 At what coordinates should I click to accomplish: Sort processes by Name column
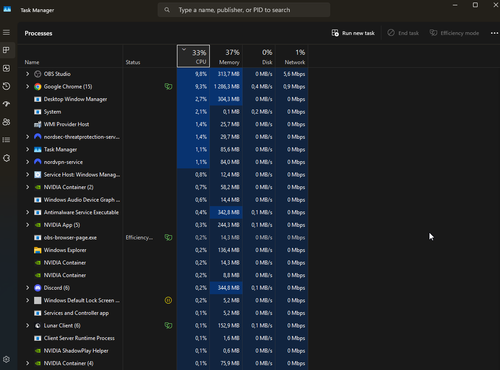point(70,56)
